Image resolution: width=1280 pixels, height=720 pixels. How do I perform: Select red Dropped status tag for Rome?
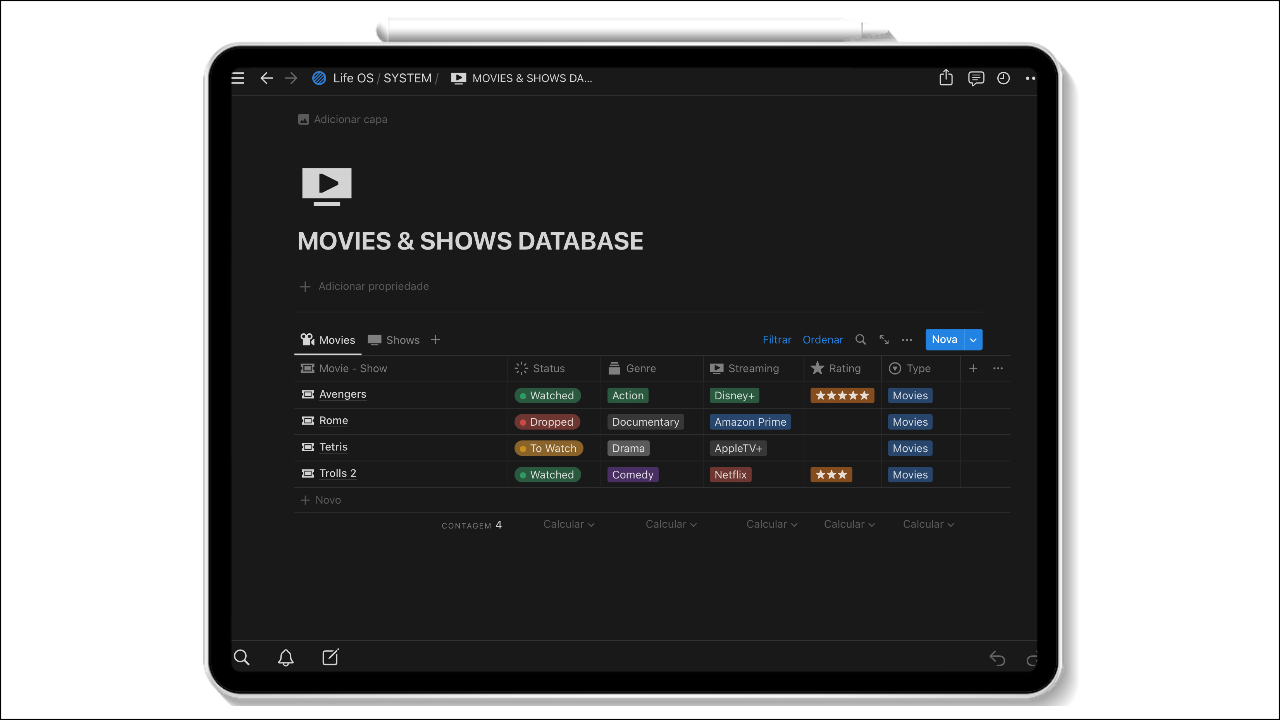548,422
